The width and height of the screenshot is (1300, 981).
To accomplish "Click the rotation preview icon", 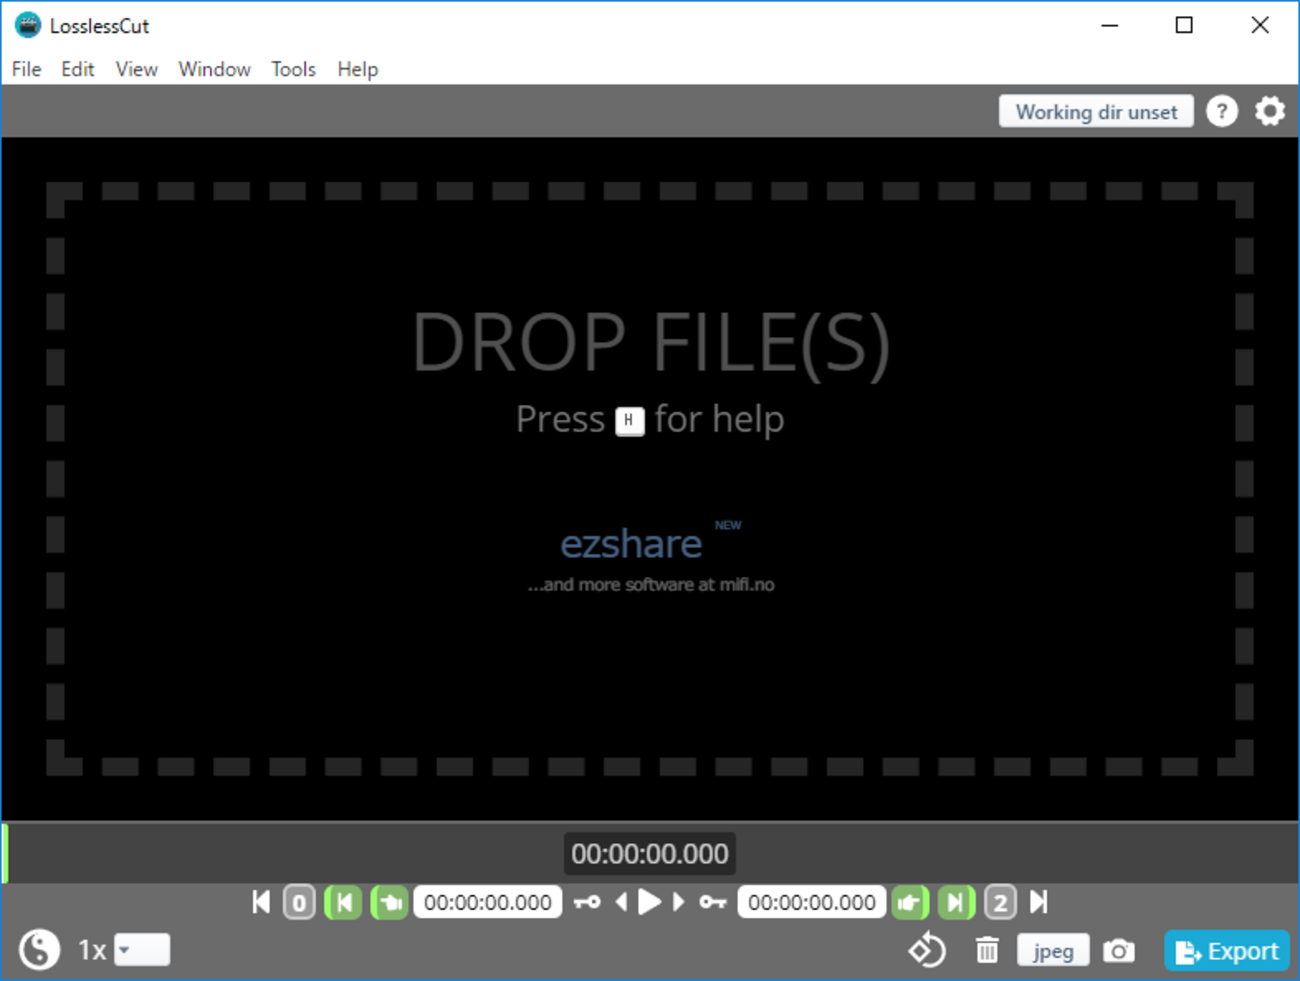I will (x=927, y=949).
